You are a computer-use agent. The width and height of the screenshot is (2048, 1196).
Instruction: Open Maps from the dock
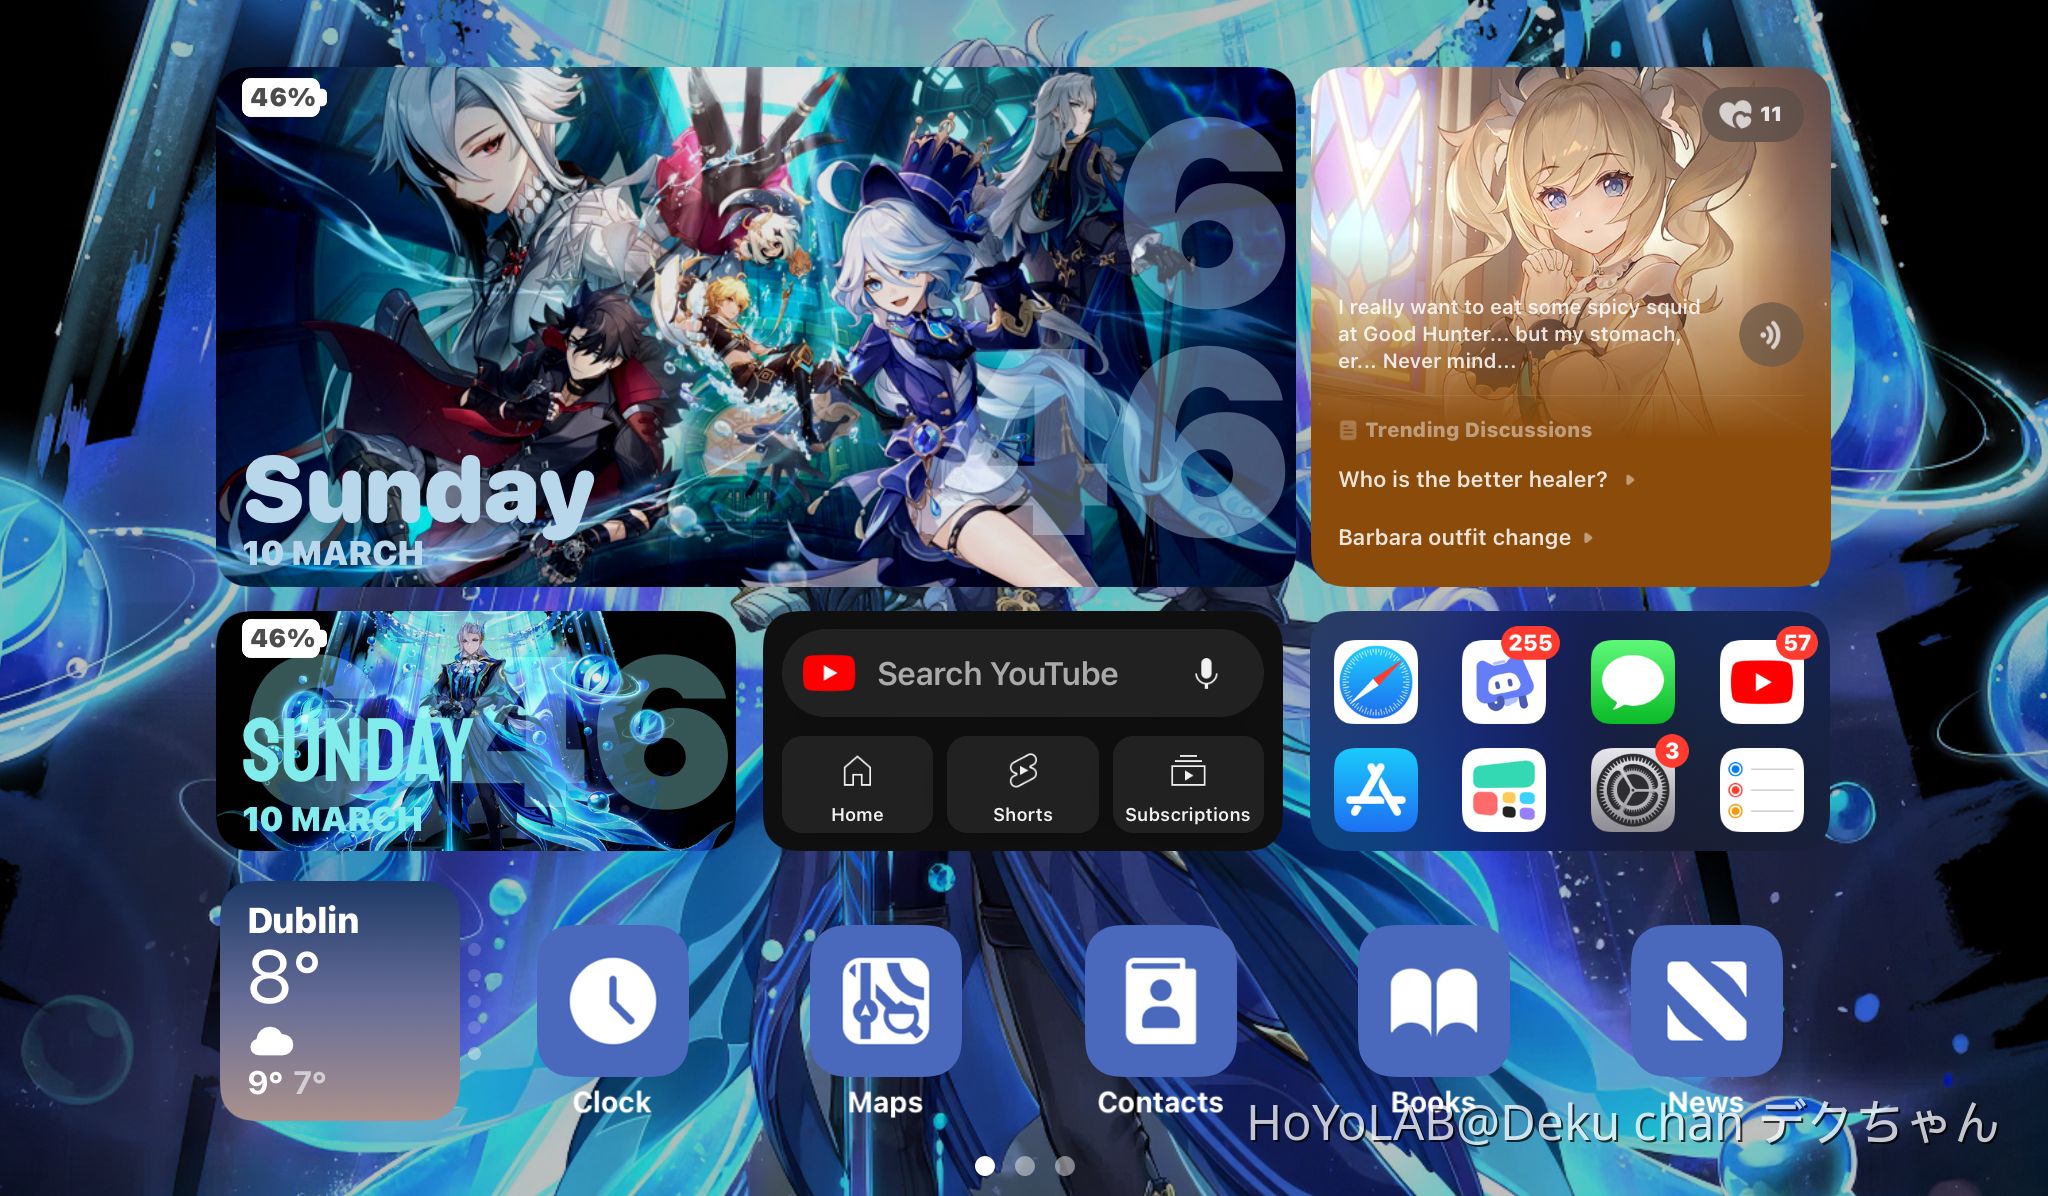[885, 1003]
